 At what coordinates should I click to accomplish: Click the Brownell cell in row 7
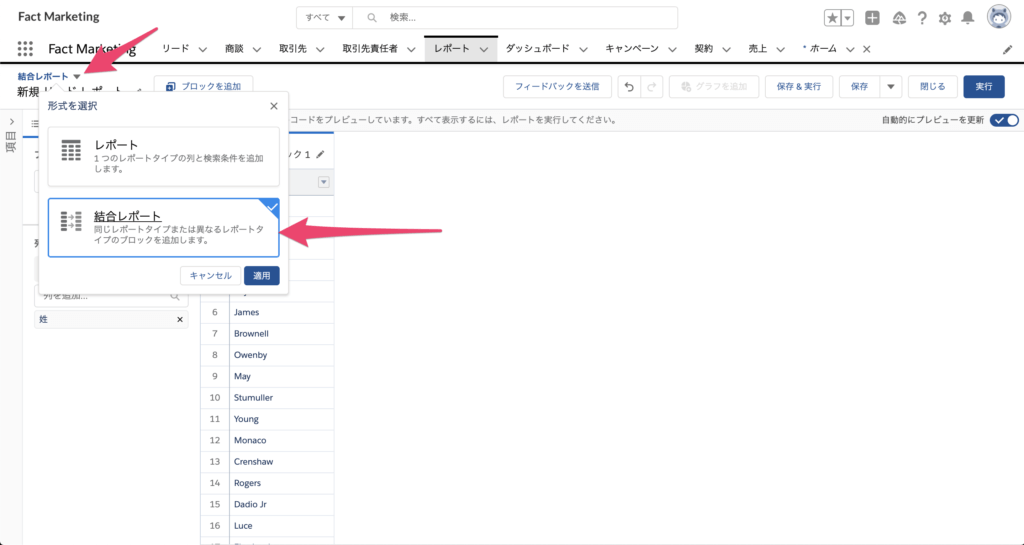point(281,334)
